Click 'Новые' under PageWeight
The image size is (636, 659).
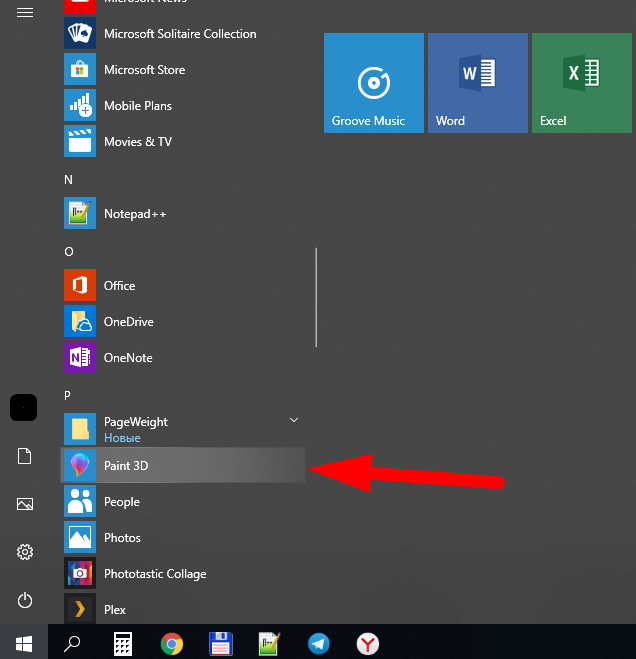tap(122, 438)
